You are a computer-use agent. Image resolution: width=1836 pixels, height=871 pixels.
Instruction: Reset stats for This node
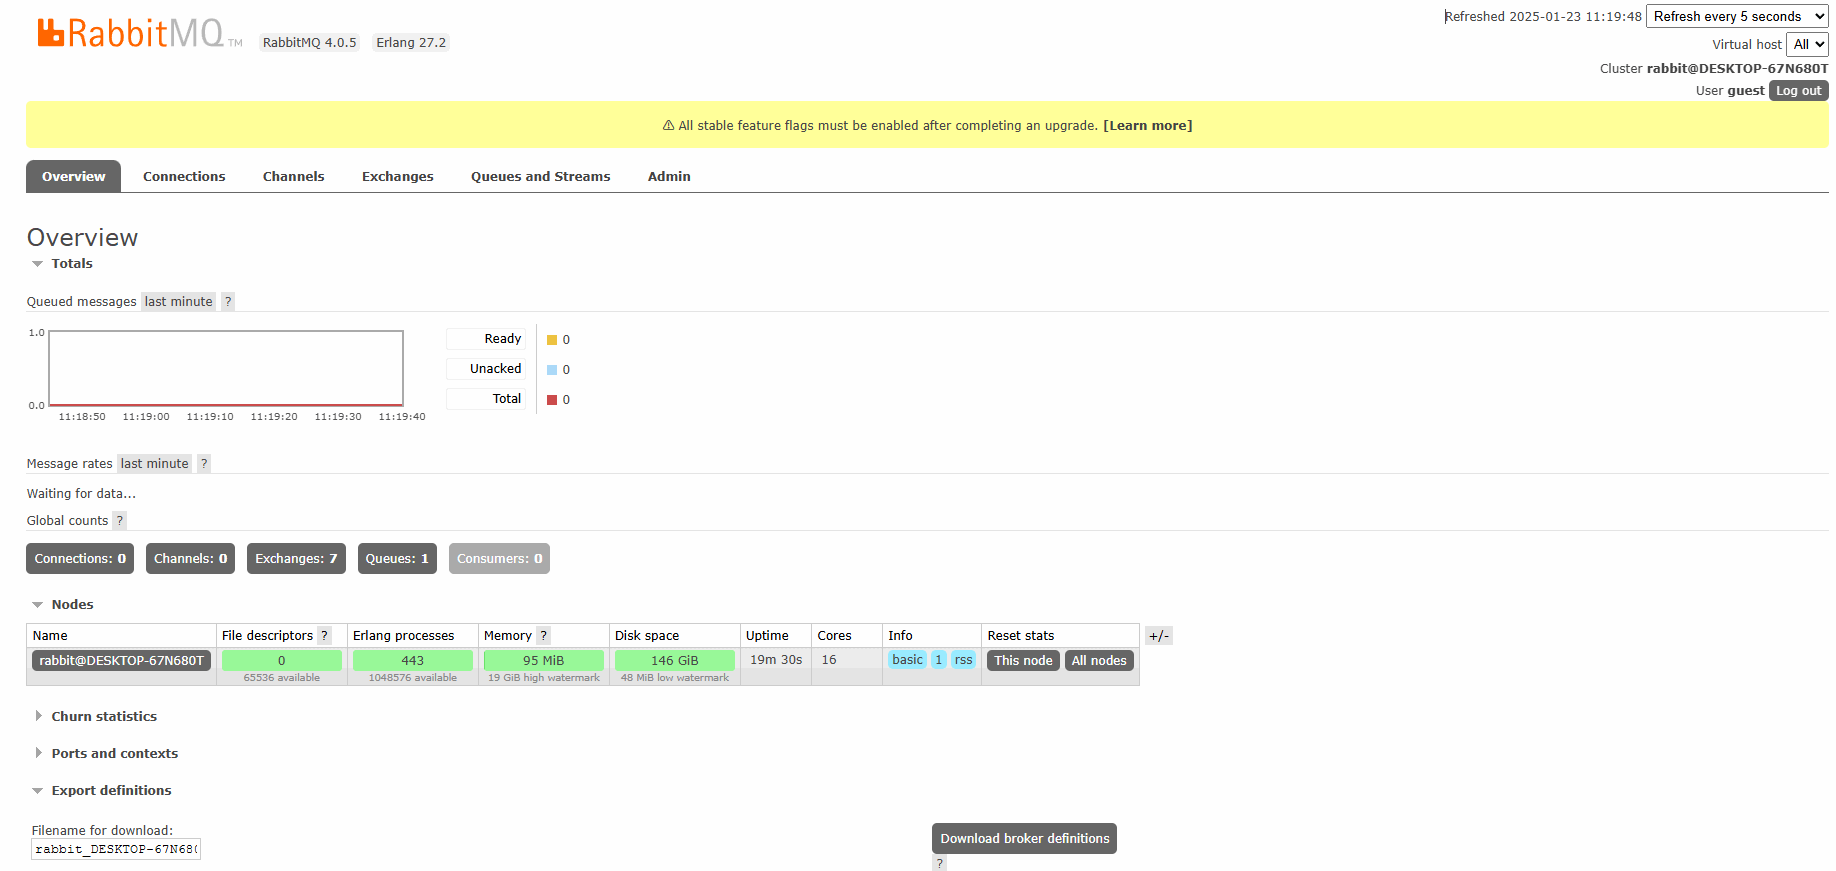coord(1023,660)
